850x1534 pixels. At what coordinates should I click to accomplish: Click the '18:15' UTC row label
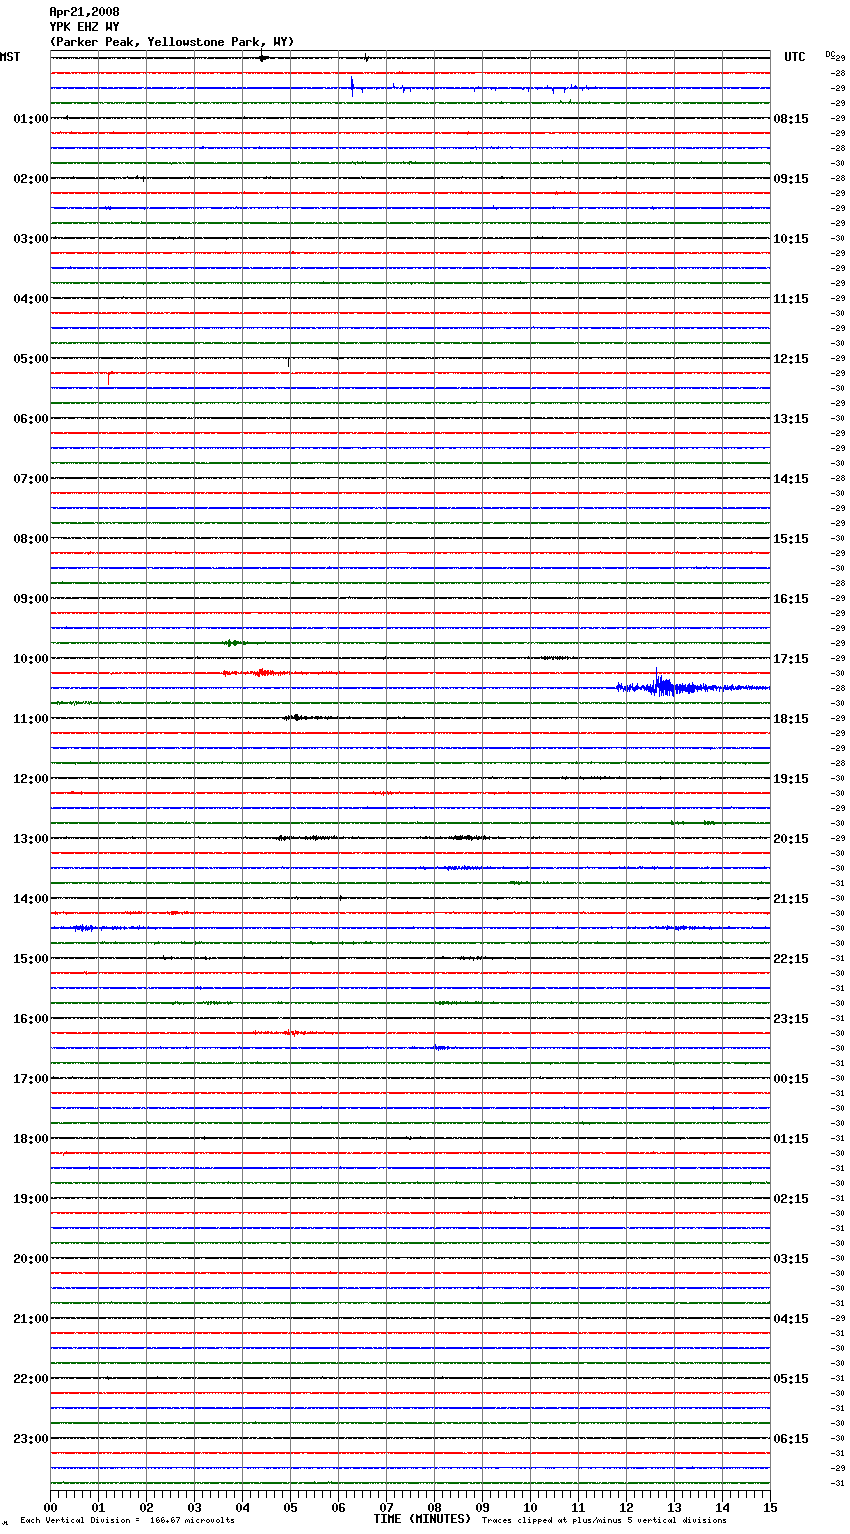pyautogui.click(x=791, y=719)
